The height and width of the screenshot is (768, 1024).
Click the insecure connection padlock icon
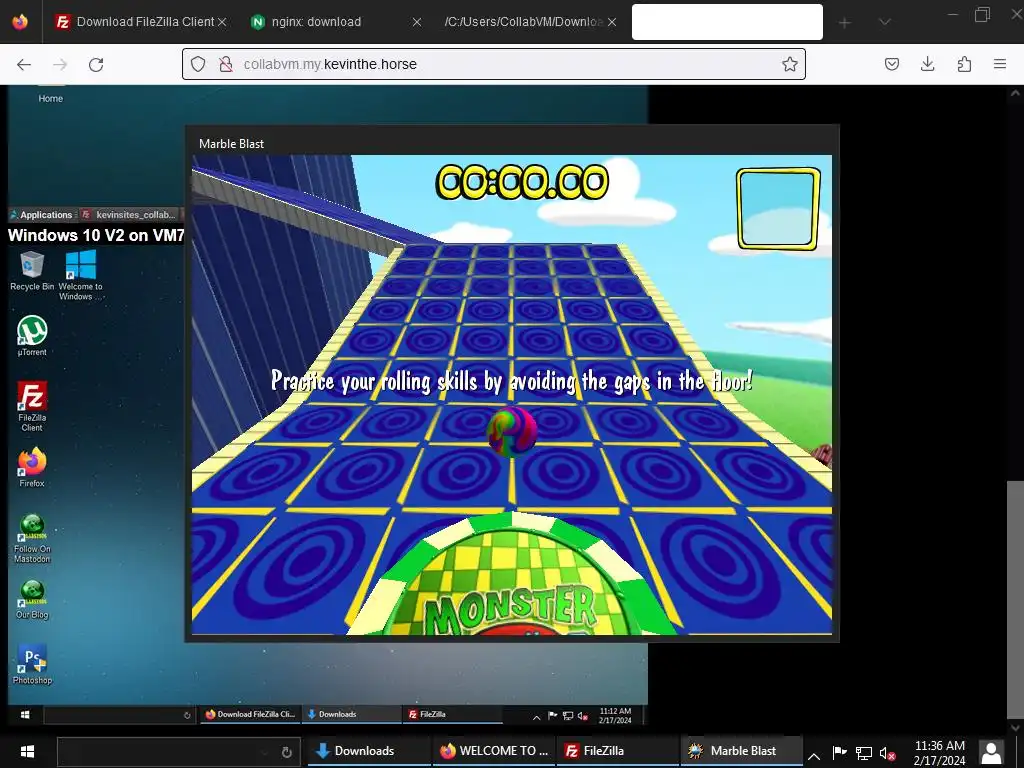click(226, 64)
